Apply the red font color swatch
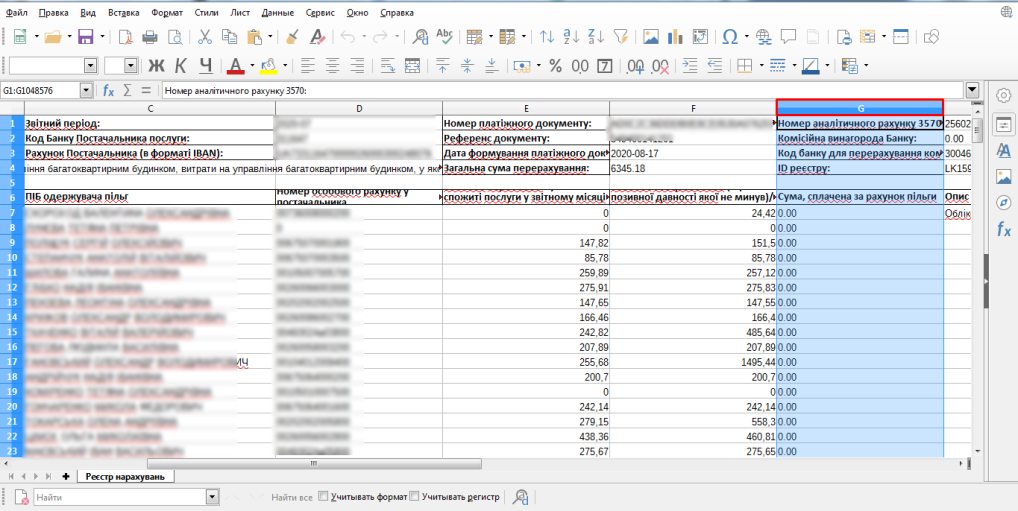Viewport: 1018px width, 511px height. (x=234, y=66)
